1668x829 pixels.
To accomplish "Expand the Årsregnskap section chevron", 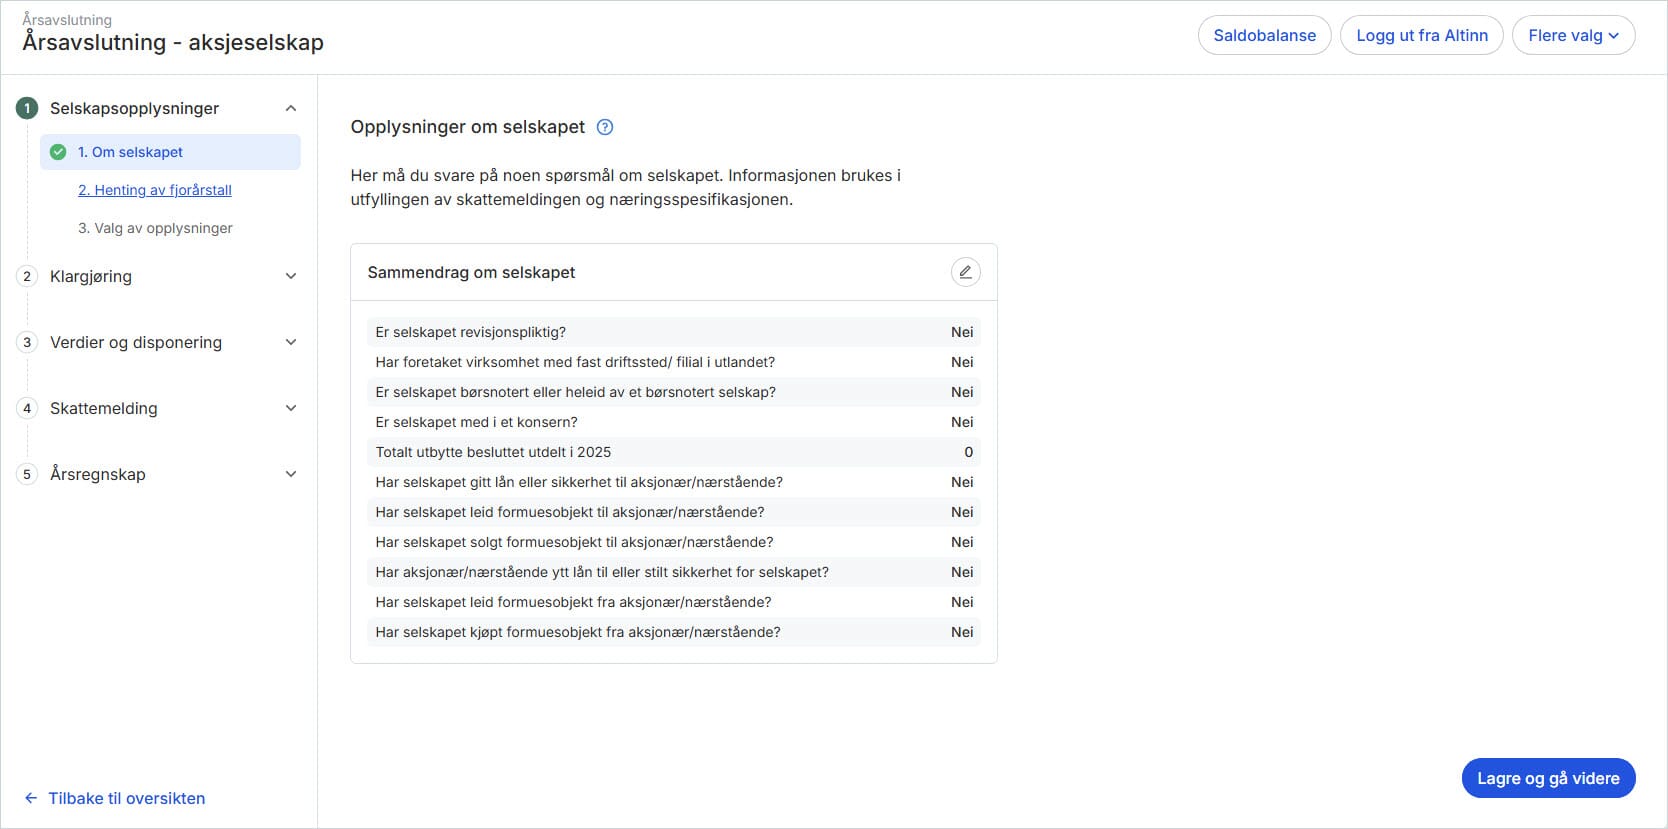I will point(291,474).
